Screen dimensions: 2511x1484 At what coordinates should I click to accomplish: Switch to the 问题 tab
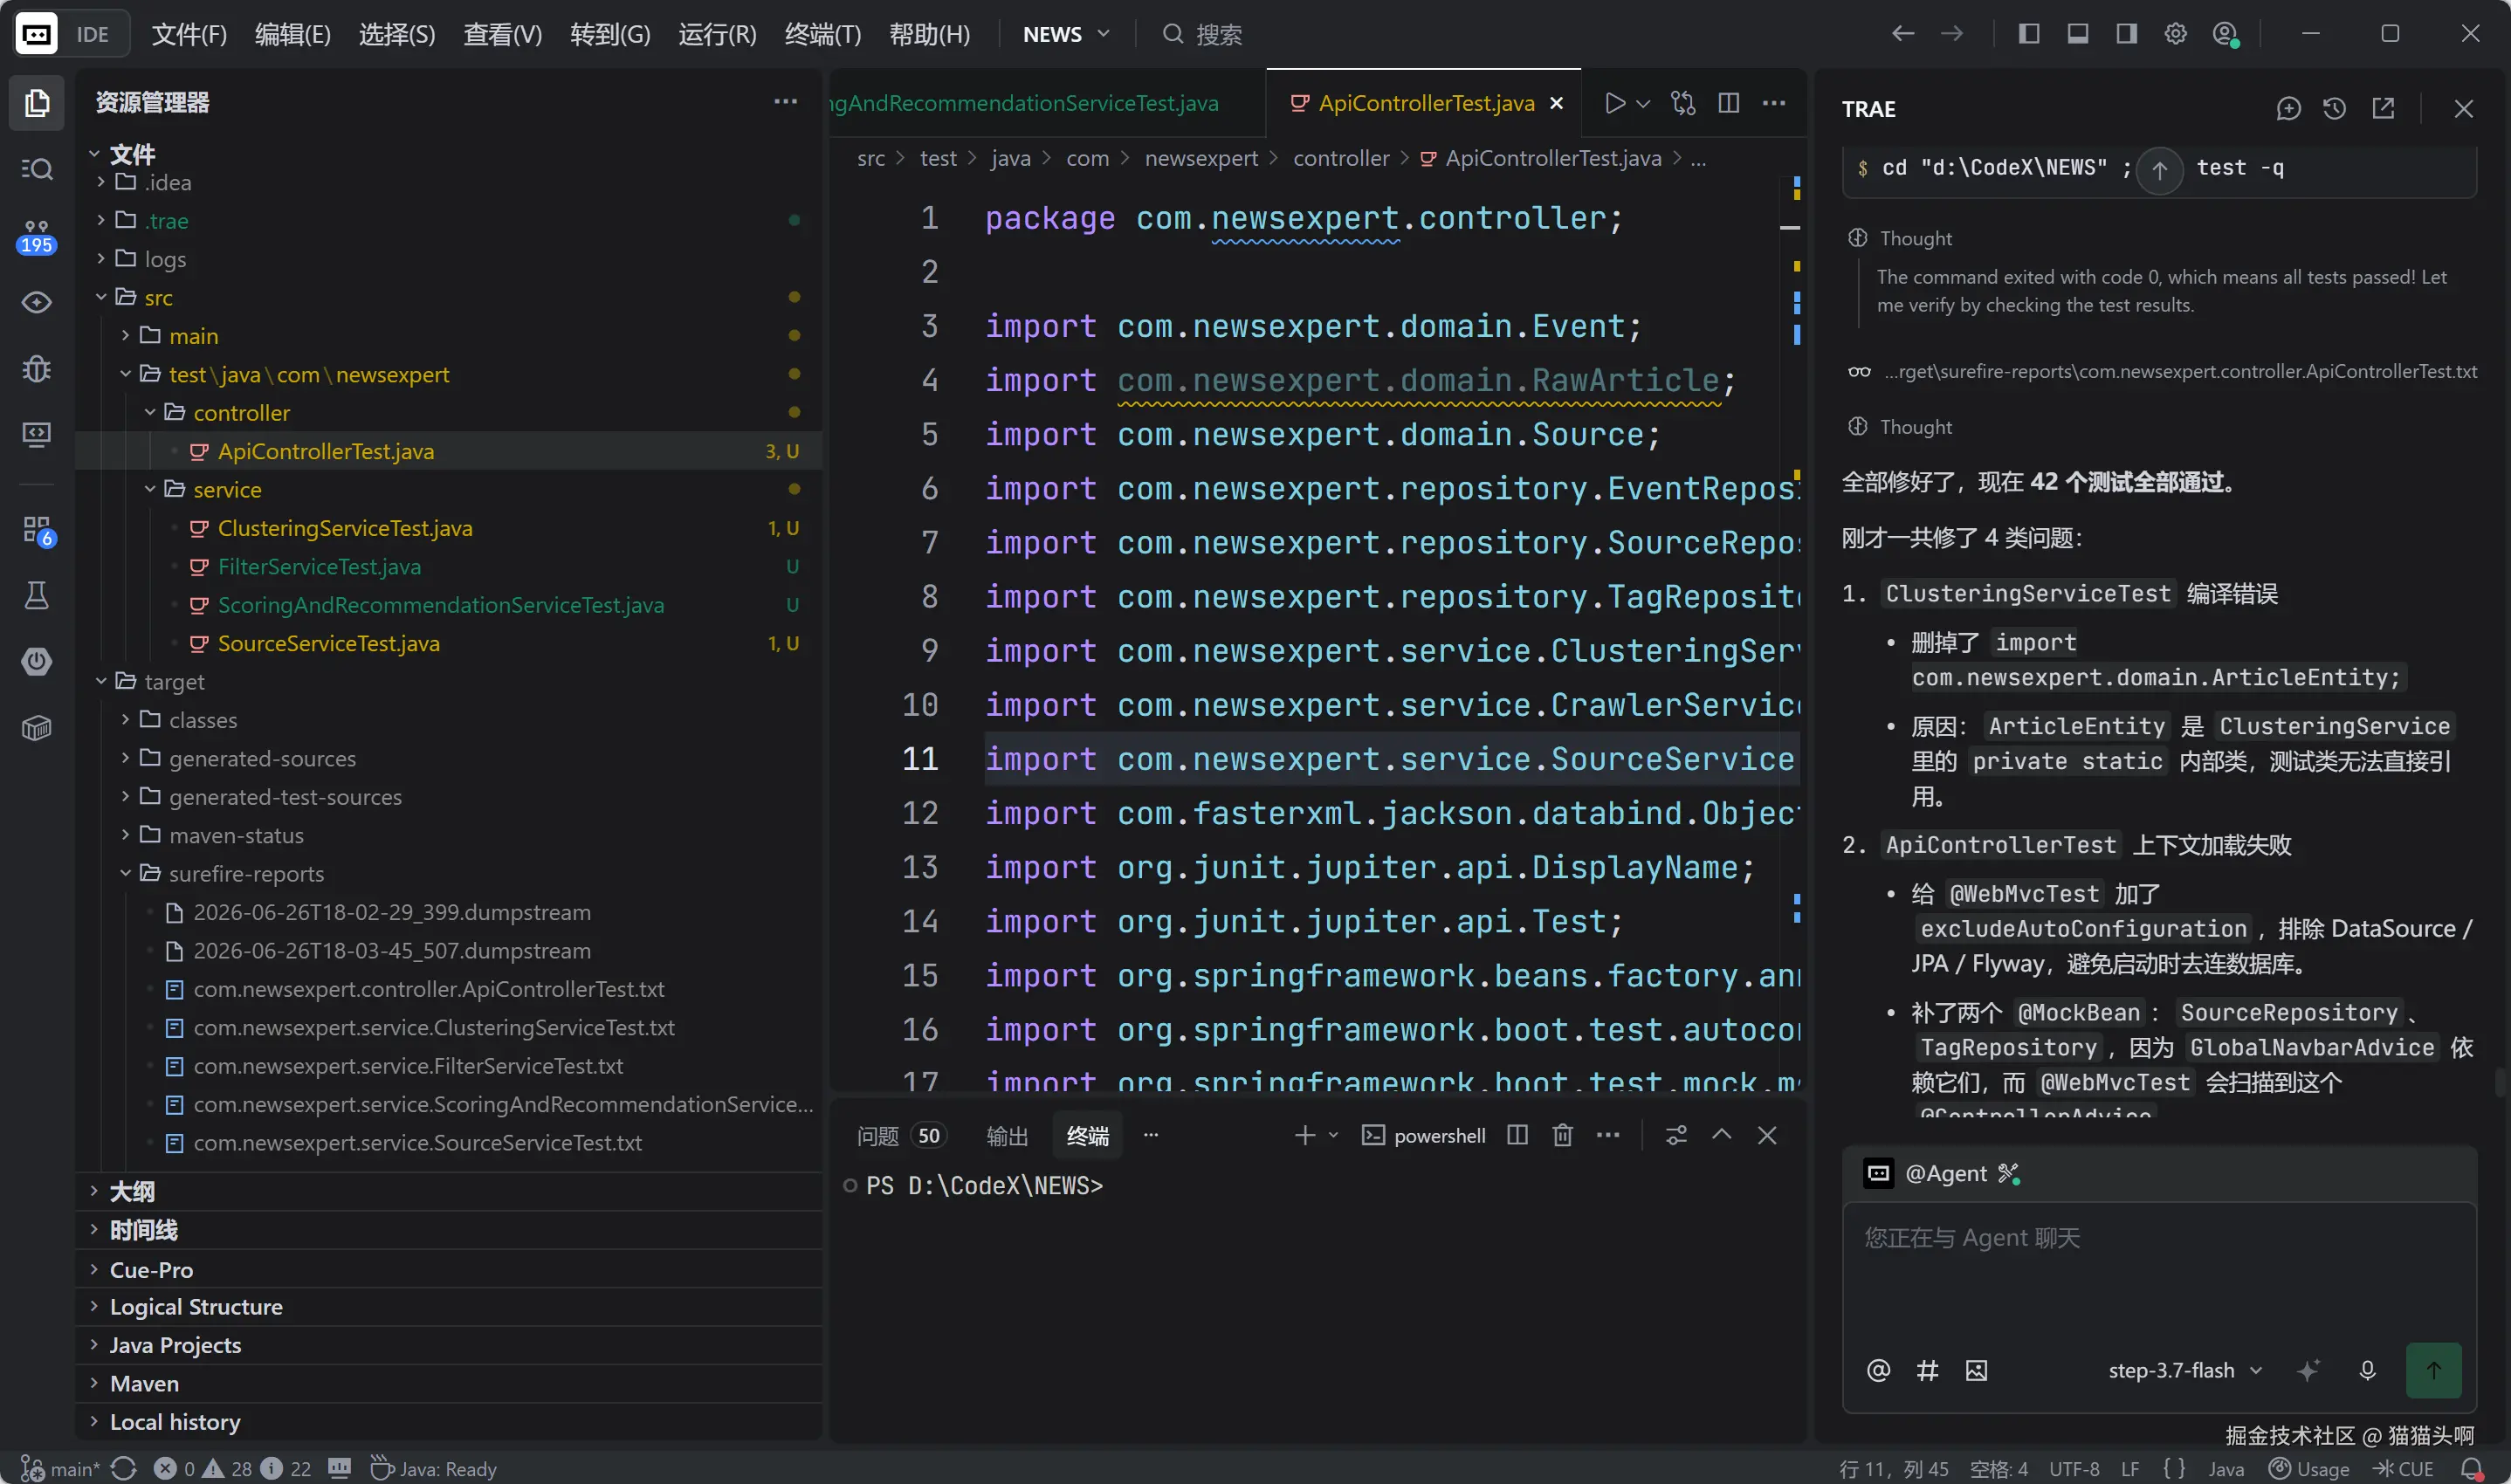(899, 1136)
